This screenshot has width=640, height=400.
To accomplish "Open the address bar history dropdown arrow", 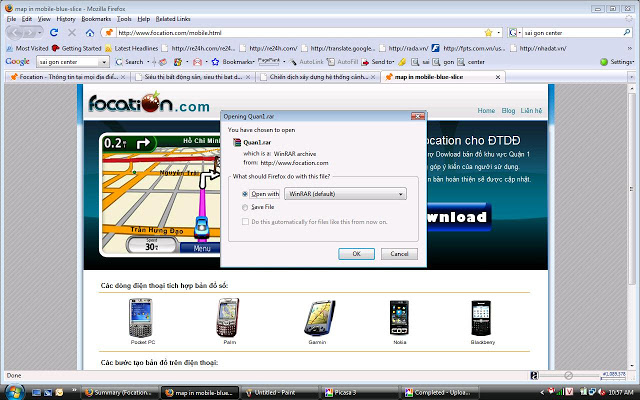I will [x=499, y=32].
